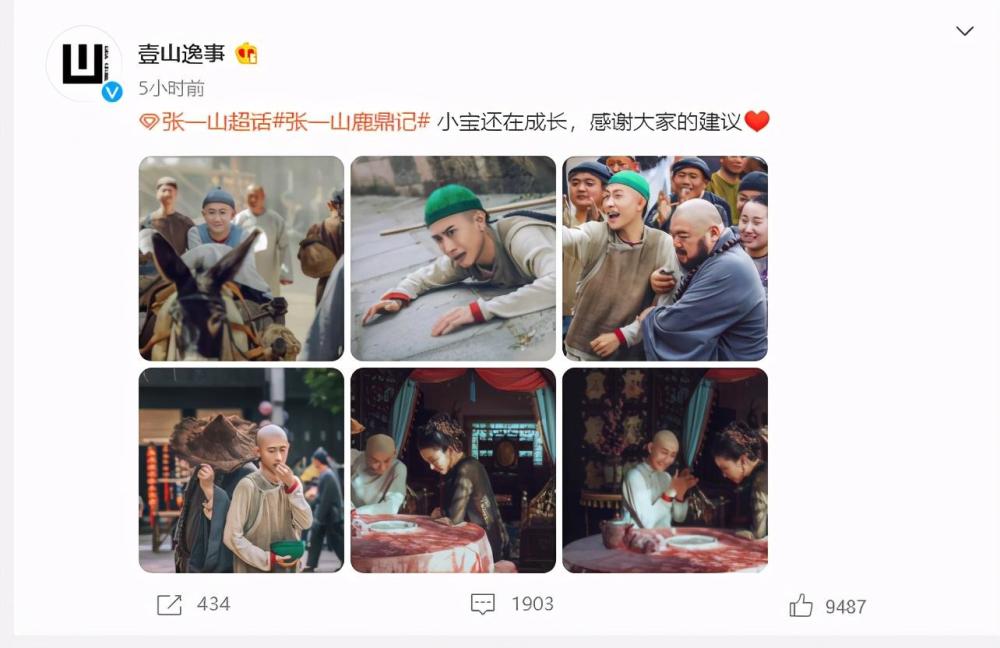Open the 壹山逸事 username link
The height and width of the screenshot is (648, 1000).
[182, 54]
